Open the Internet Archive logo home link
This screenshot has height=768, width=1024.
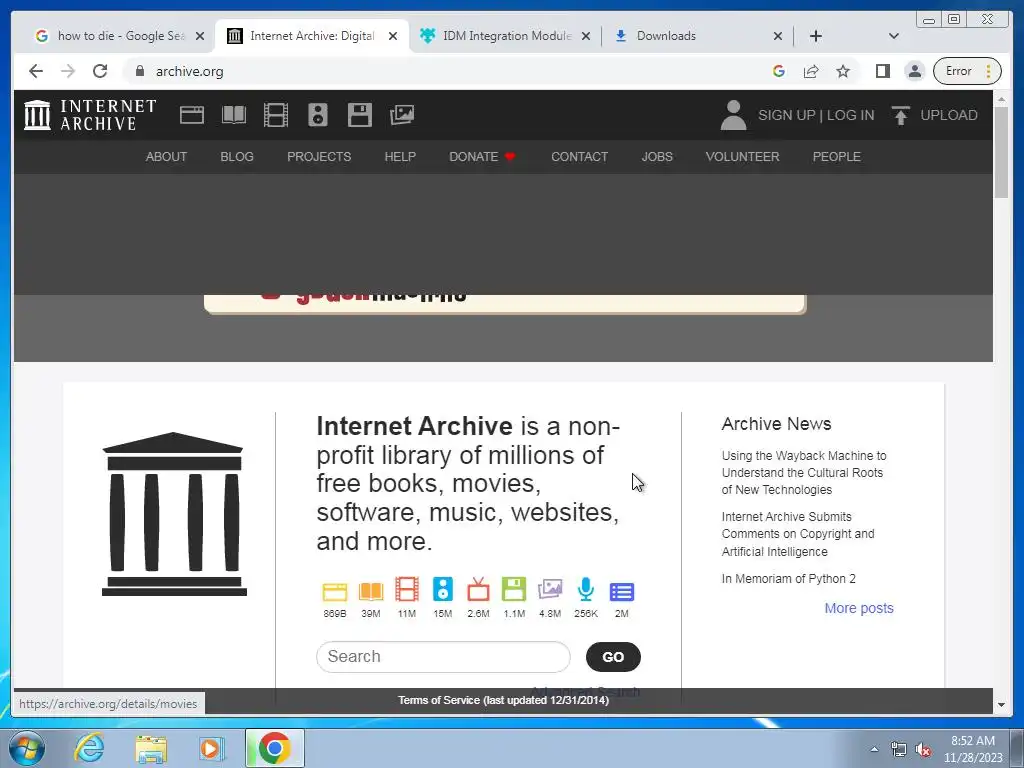90,115
